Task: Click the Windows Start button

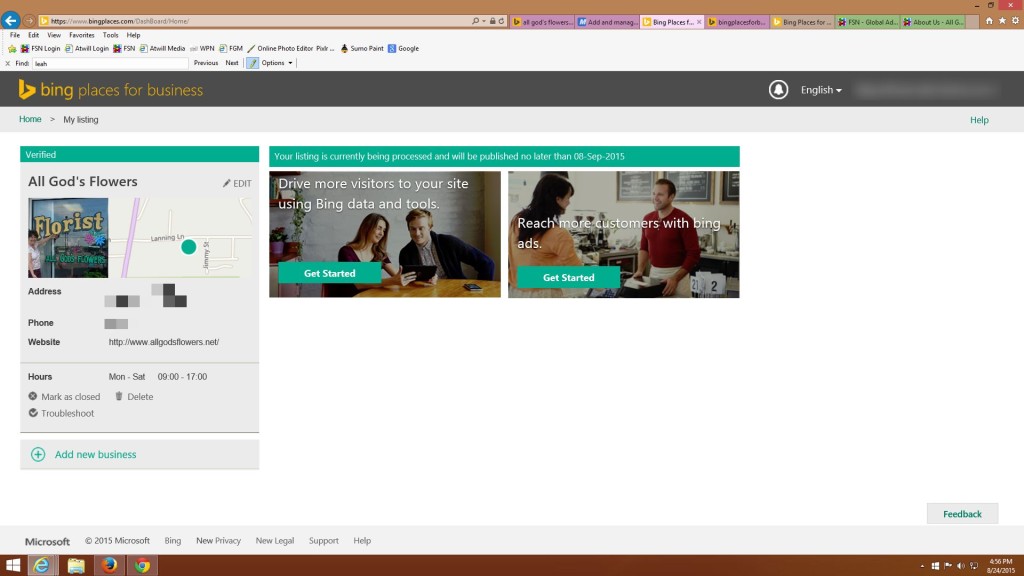Action: coord(12,566)
